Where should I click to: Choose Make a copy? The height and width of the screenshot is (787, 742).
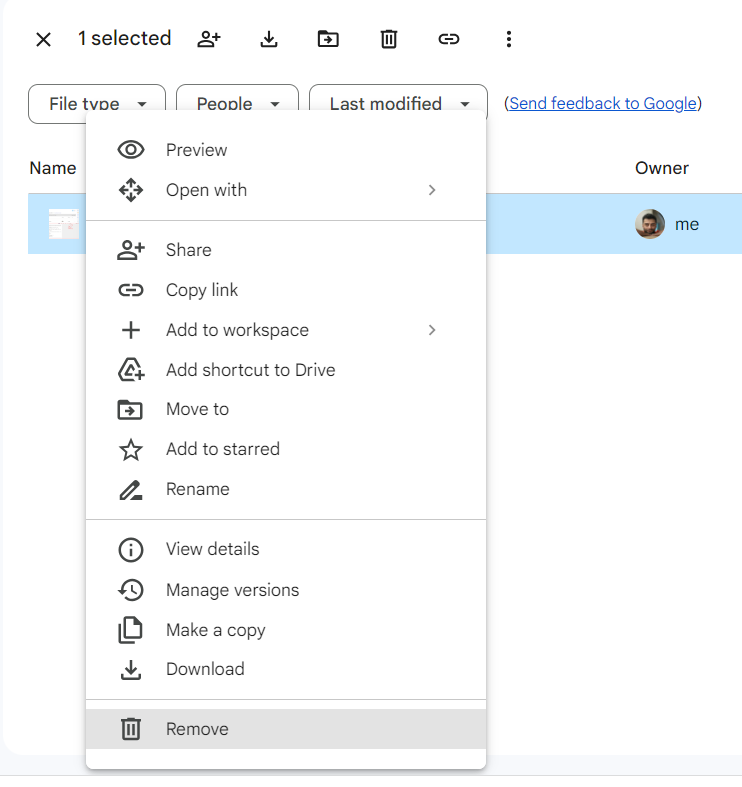click(x=286, y=630)
